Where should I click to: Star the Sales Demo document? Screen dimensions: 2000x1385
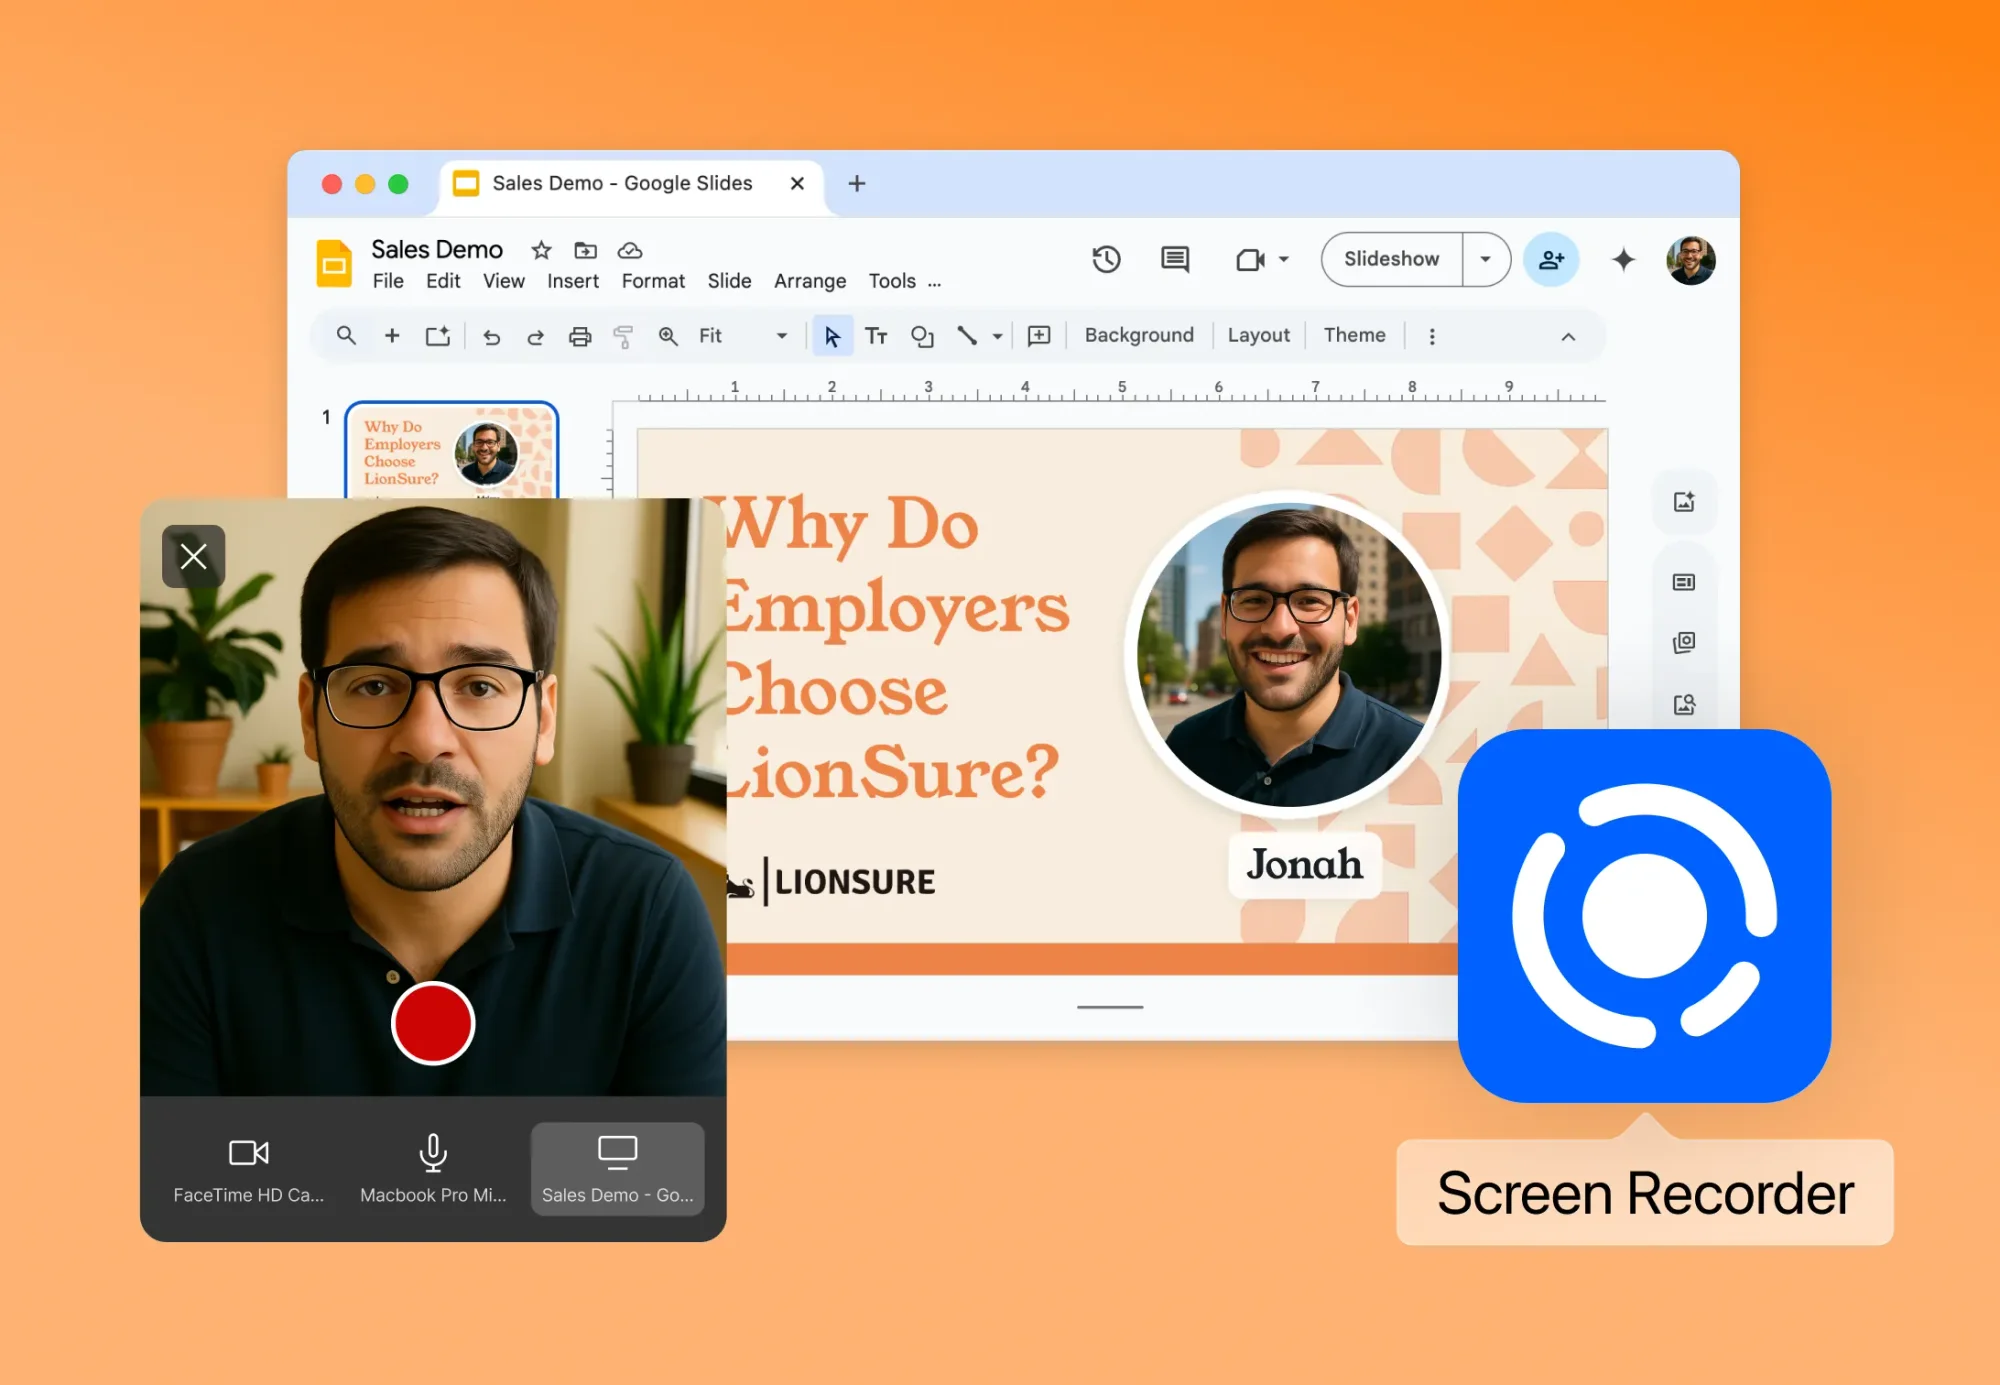click(x=541, y=250)
